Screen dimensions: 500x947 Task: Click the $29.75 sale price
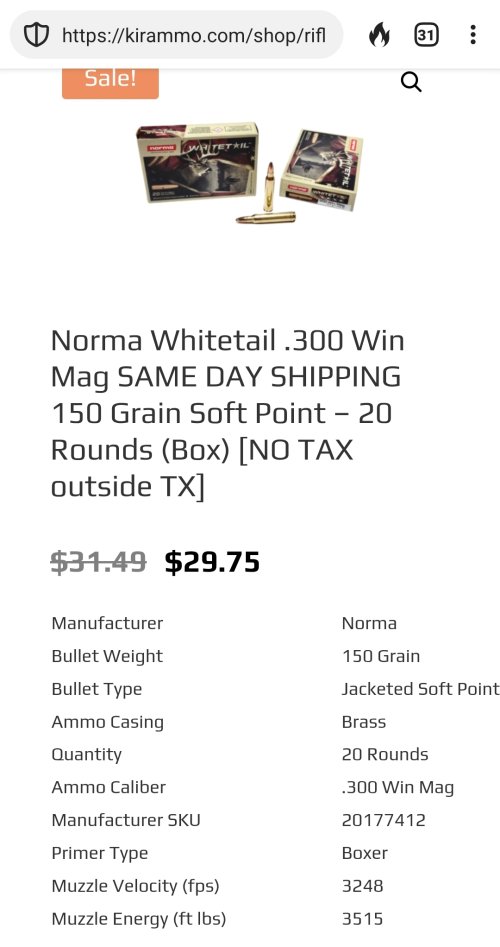click(x=213, y=562)
